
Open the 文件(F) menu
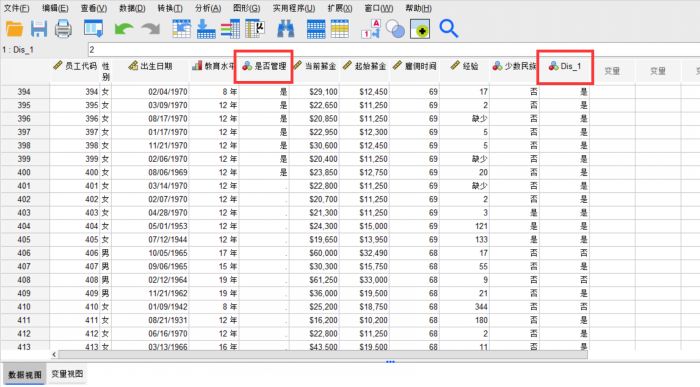coord(17,8)
